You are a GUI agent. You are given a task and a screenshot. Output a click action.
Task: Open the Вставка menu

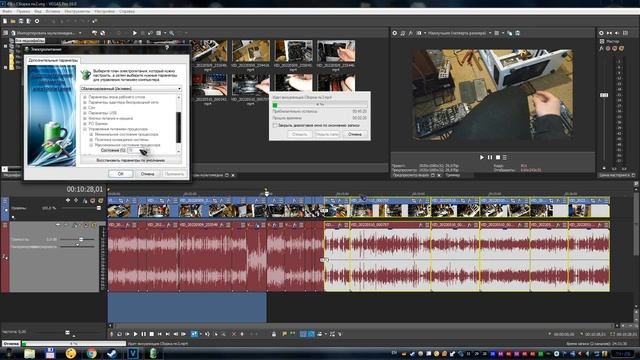coord(53,11)
